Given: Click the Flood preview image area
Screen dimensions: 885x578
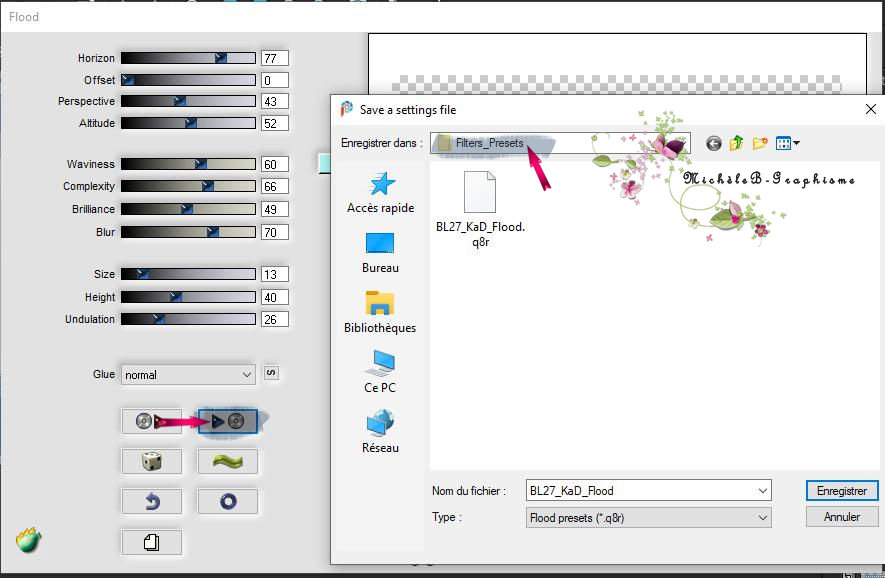Looking at the screenshot, I should 617,64.
